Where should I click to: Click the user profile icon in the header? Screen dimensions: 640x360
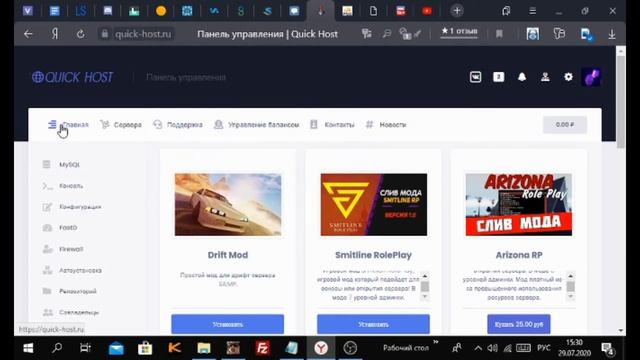545,77
